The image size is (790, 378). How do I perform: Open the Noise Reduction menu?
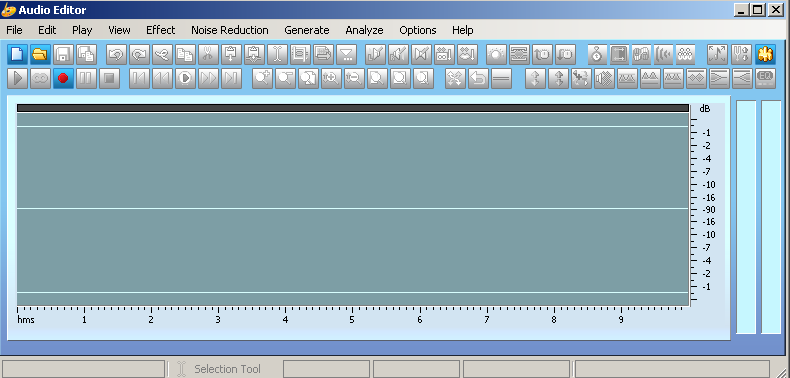coord(230,30)
